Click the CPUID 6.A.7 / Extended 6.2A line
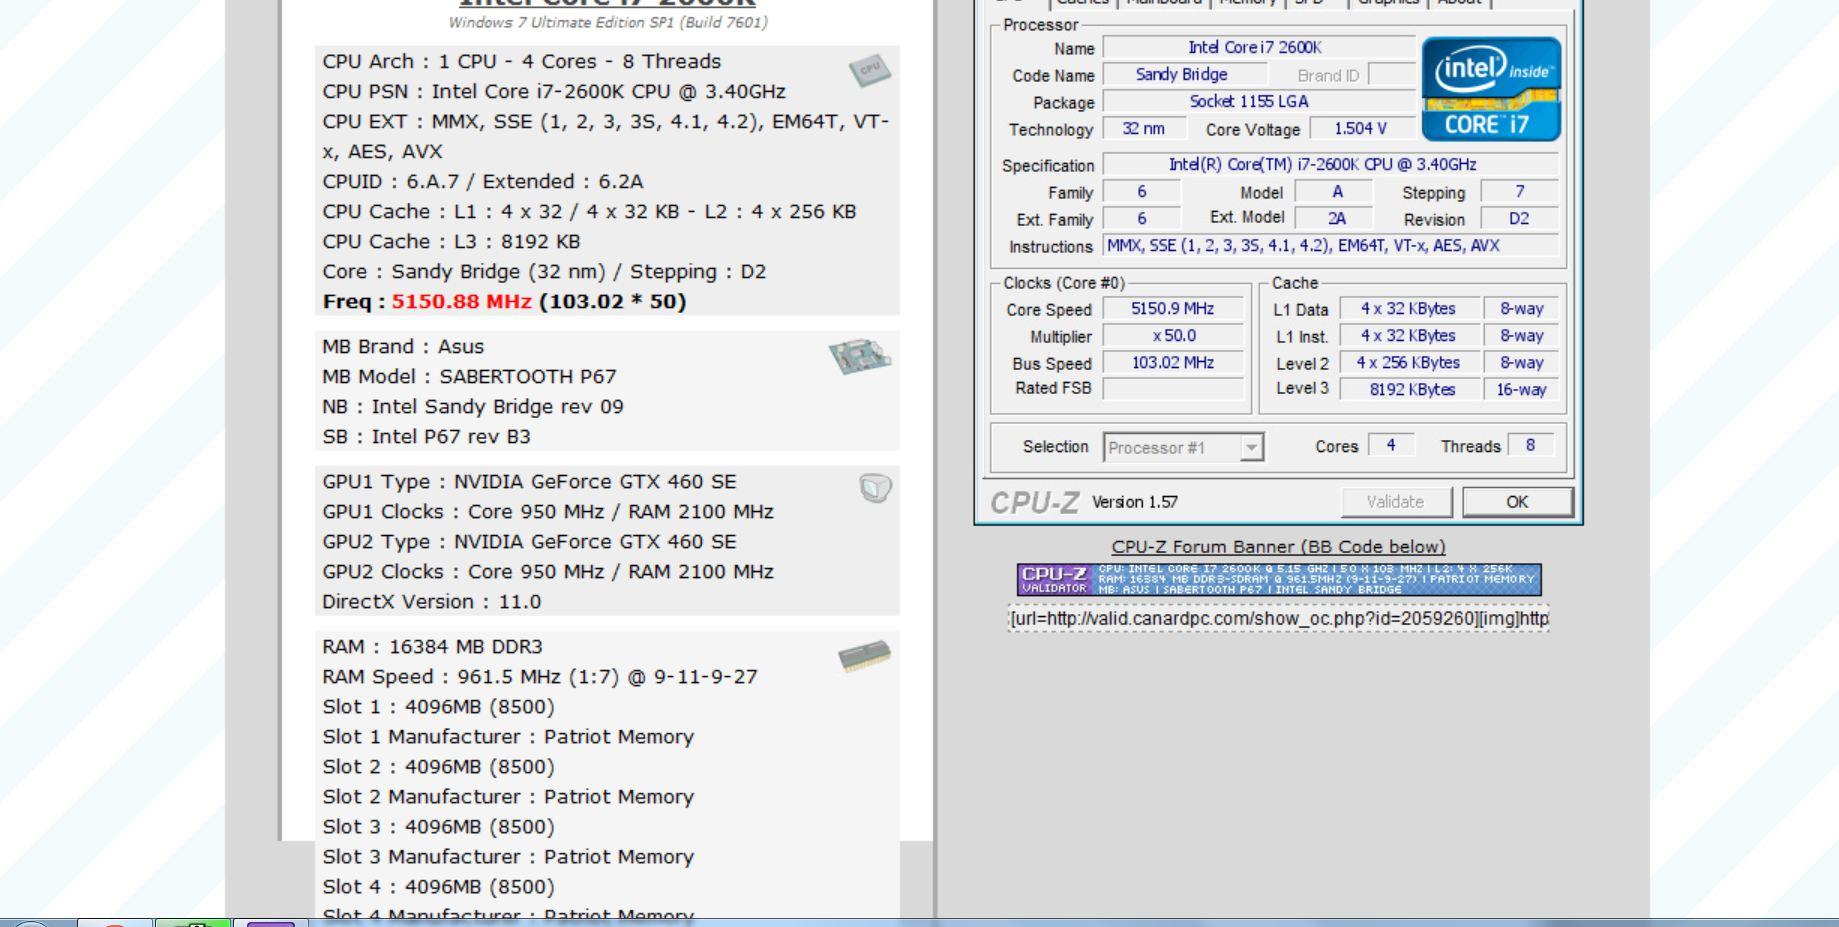1839x927 pixels. [x=483, y=182]
